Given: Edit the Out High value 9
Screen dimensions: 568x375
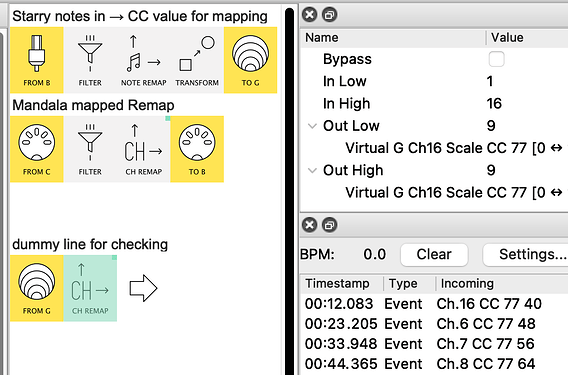Looking at the screenshot, I should [x=491, y=170].
